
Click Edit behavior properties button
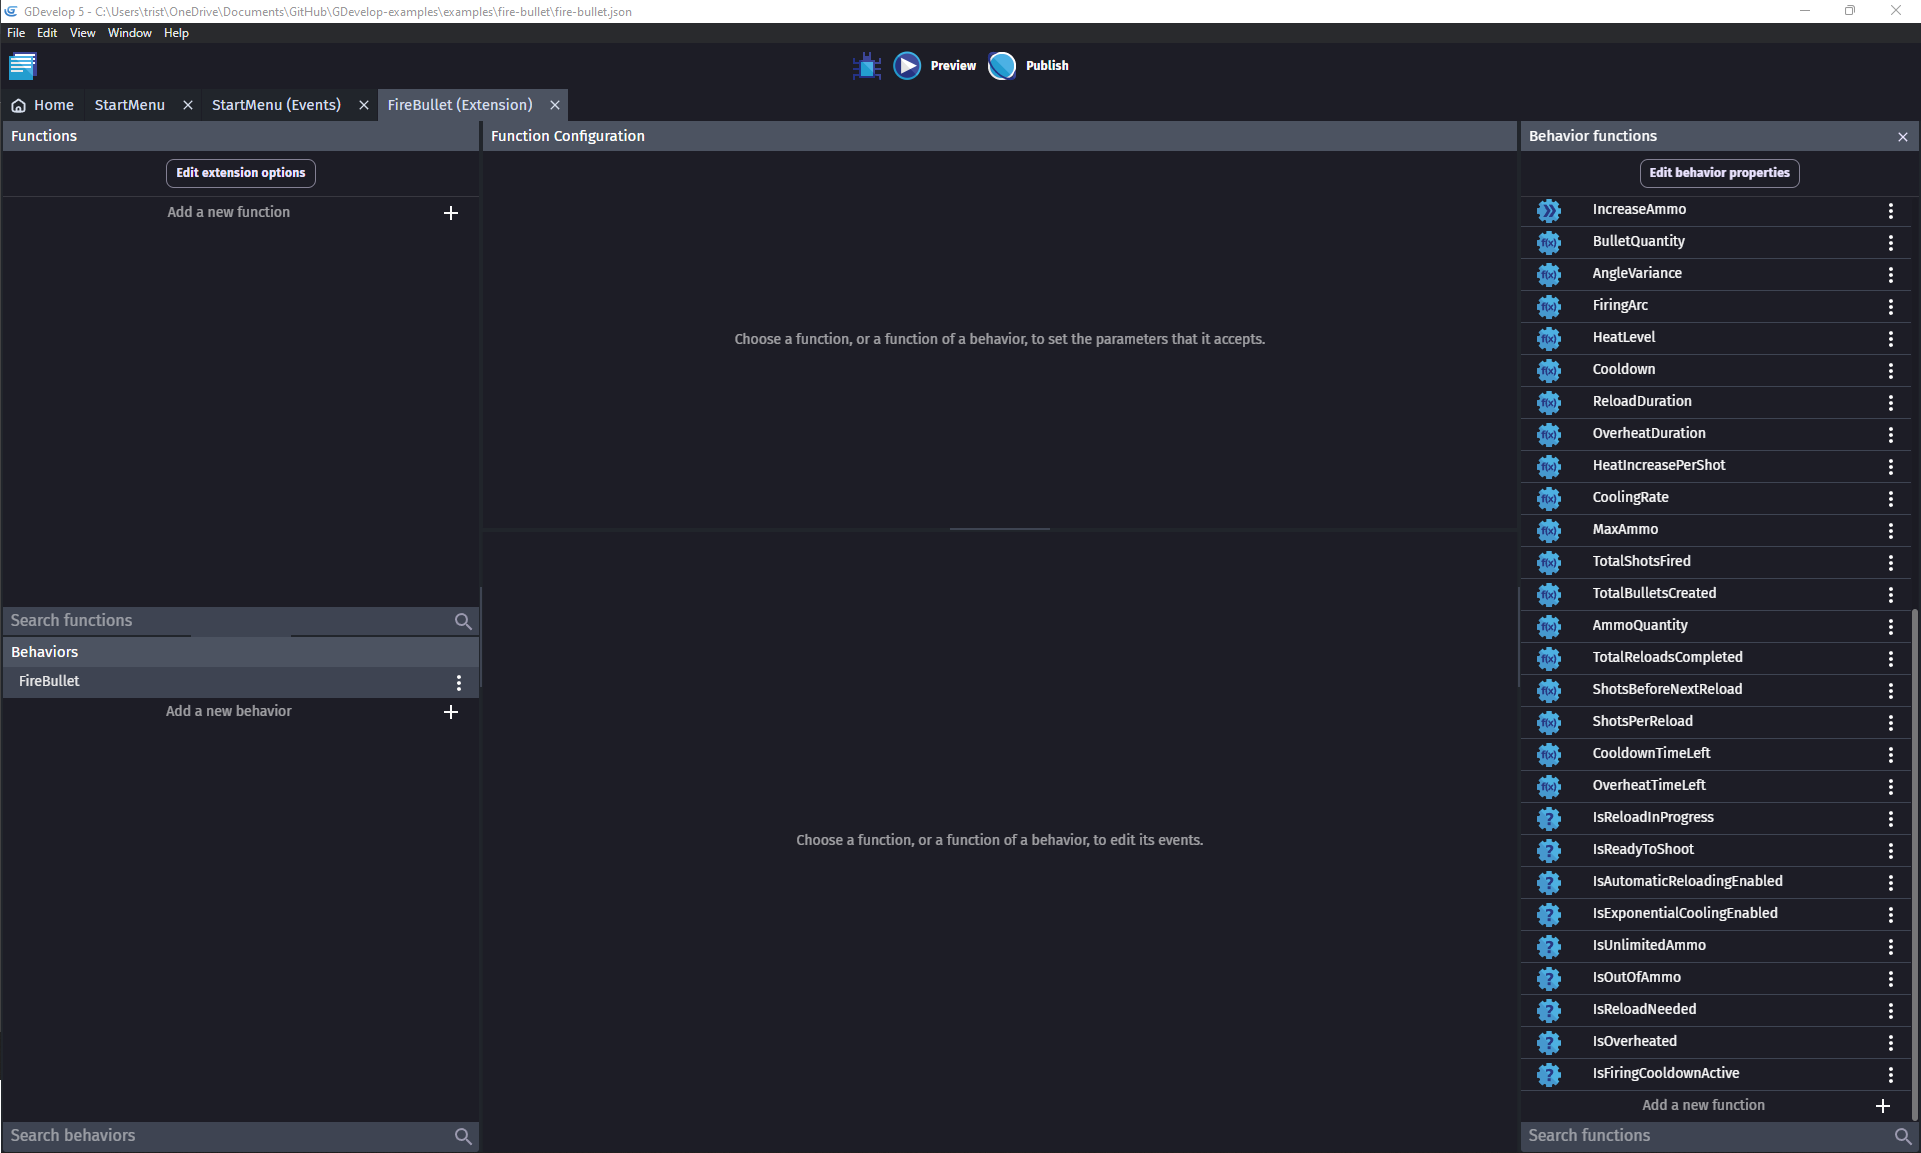pos(1719,173)
